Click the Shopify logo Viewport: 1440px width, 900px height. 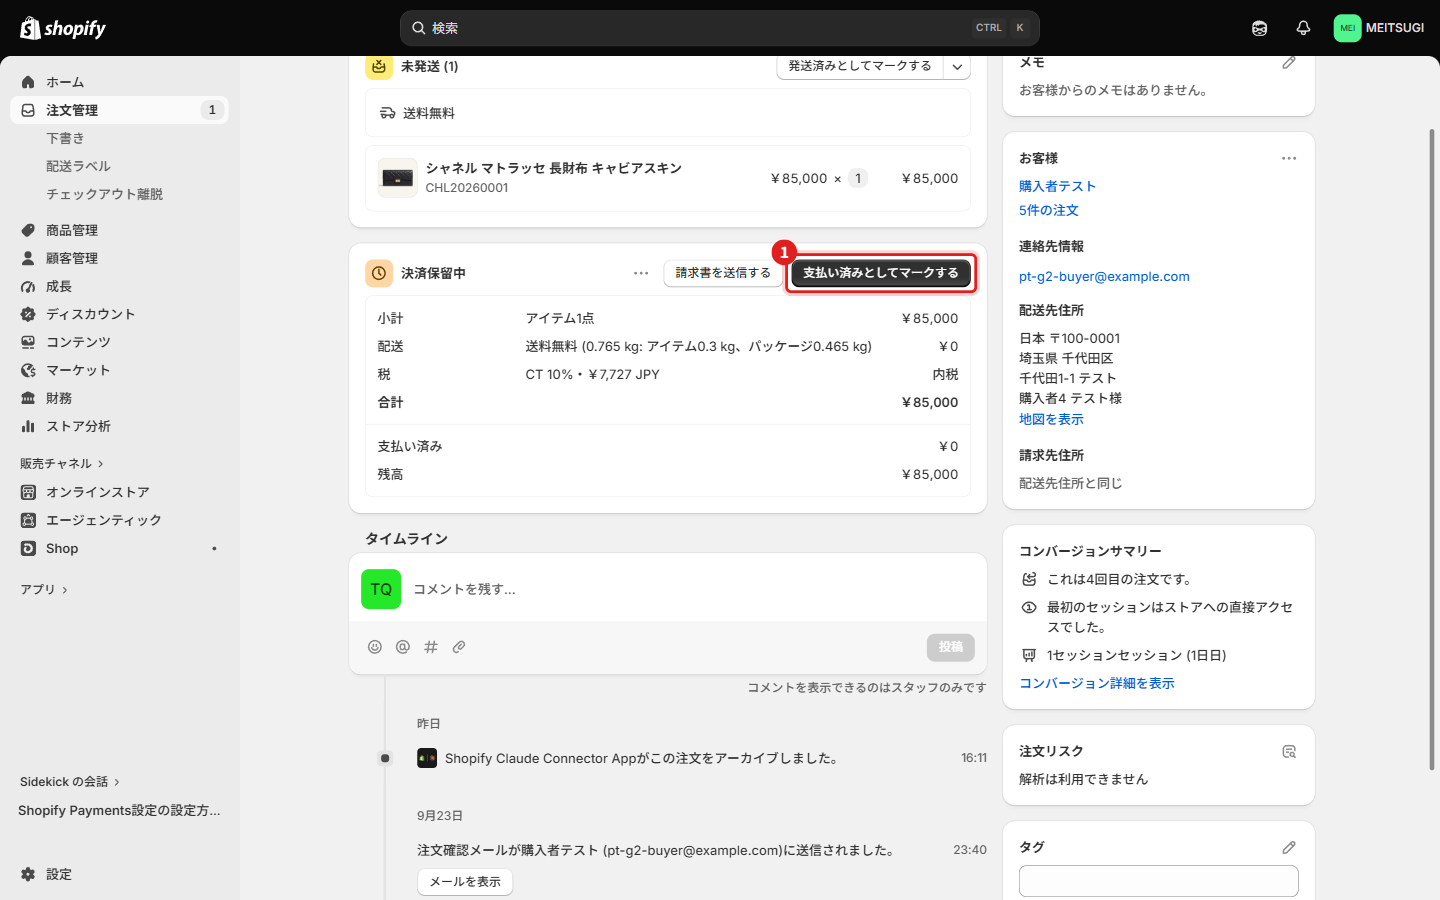(x=63, y=28)
